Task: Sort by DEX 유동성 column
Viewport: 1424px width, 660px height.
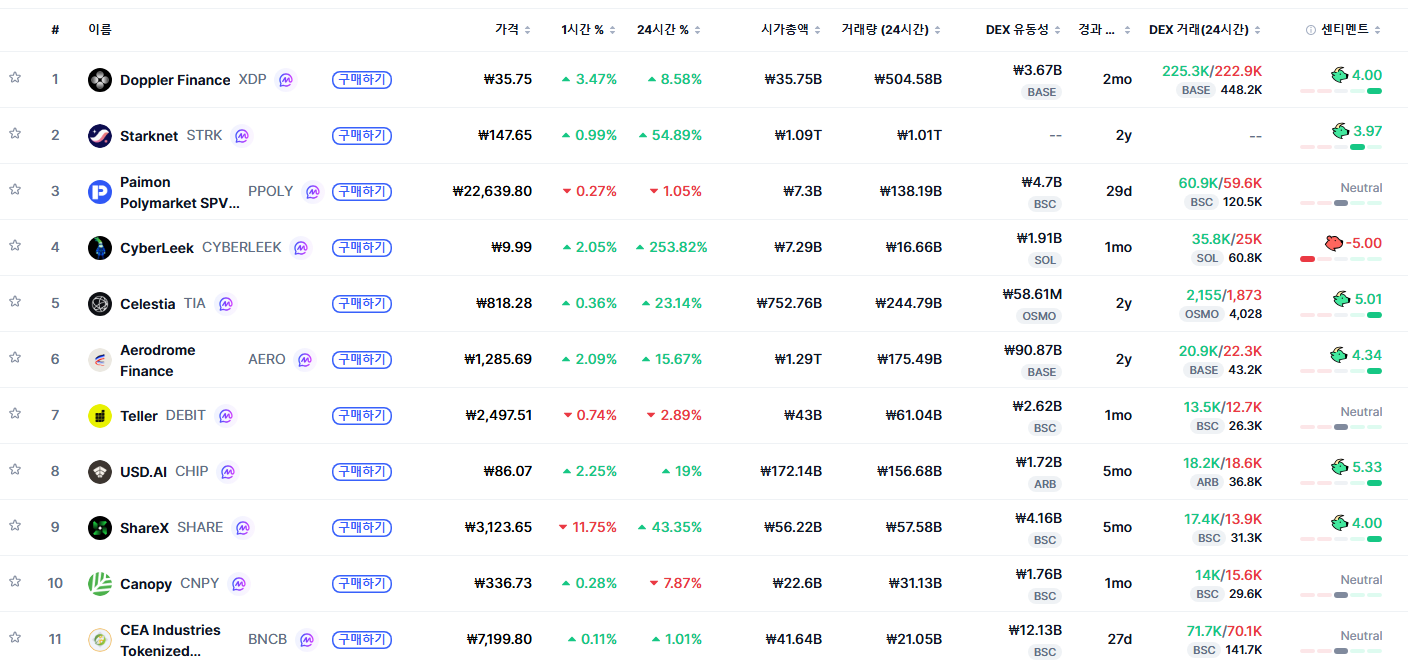Action: click(1024, 30)
